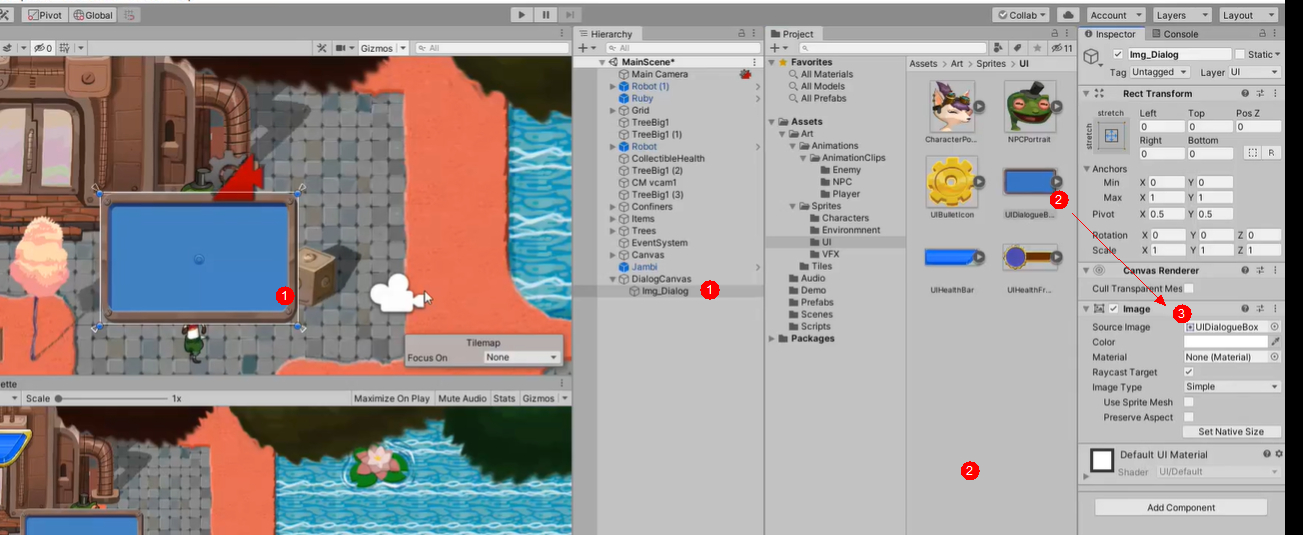Open the Account dropdown
The width and height of the screenshot is (1303, 535).
pos(1114,15)
